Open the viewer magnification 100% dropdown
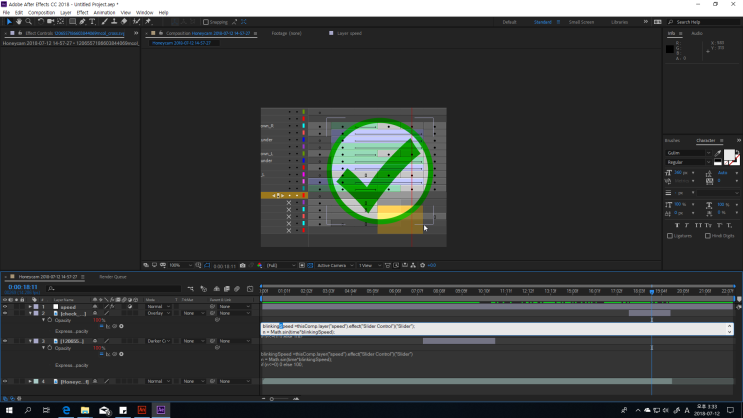Image resolution: width=743 pixels, height=418 pixels. coord(181,265)
